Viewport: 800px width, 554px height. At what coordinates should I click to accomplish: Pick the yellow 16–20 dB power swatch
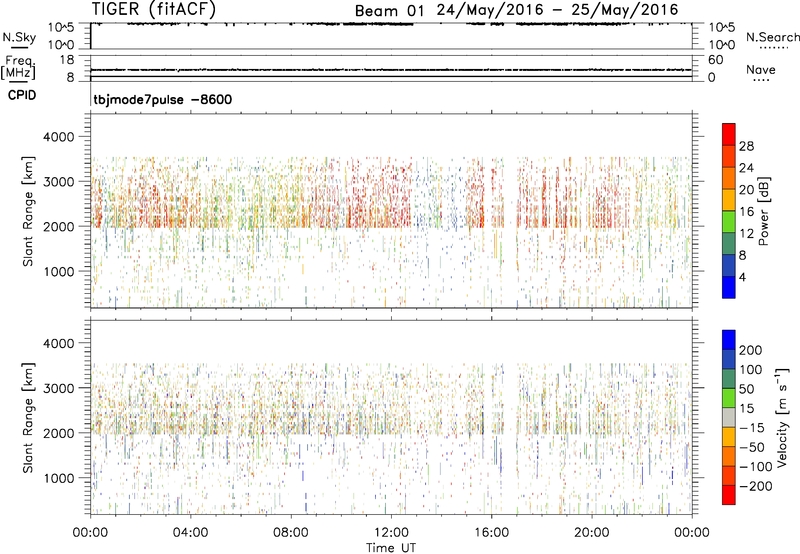pyautogui.click(x=729, y=200)
